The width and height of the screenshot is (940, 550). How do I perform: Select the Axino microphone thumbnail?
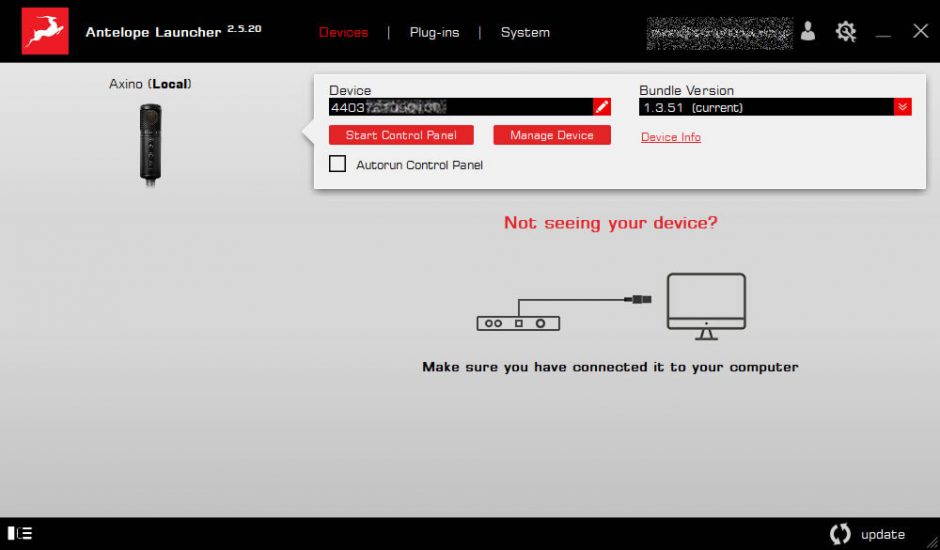coord(150,144)
